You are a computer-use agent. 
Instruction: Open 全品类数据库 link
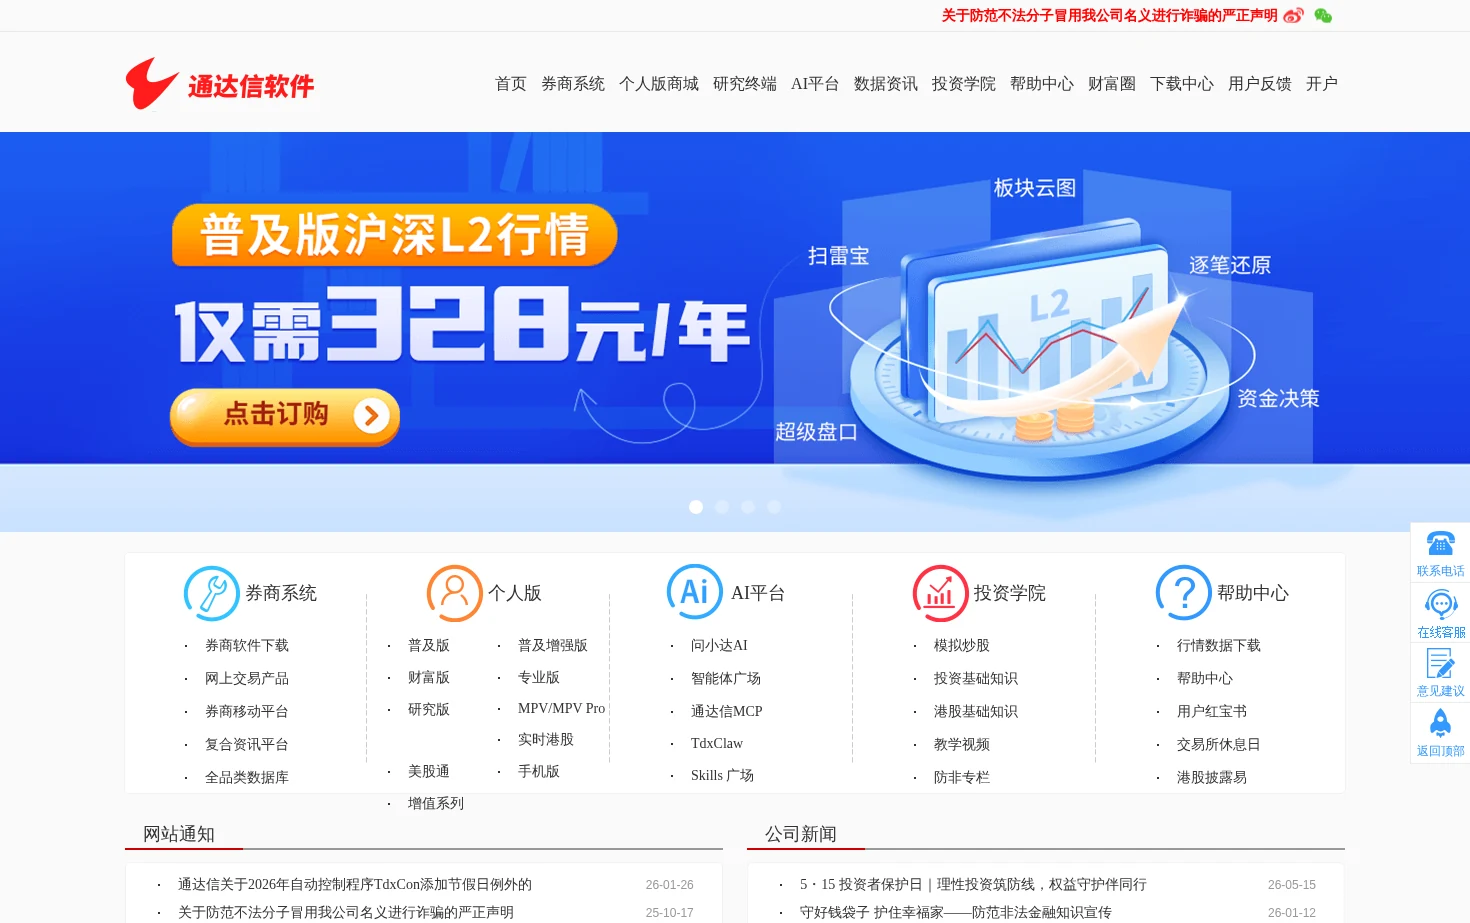click(247, 778)
